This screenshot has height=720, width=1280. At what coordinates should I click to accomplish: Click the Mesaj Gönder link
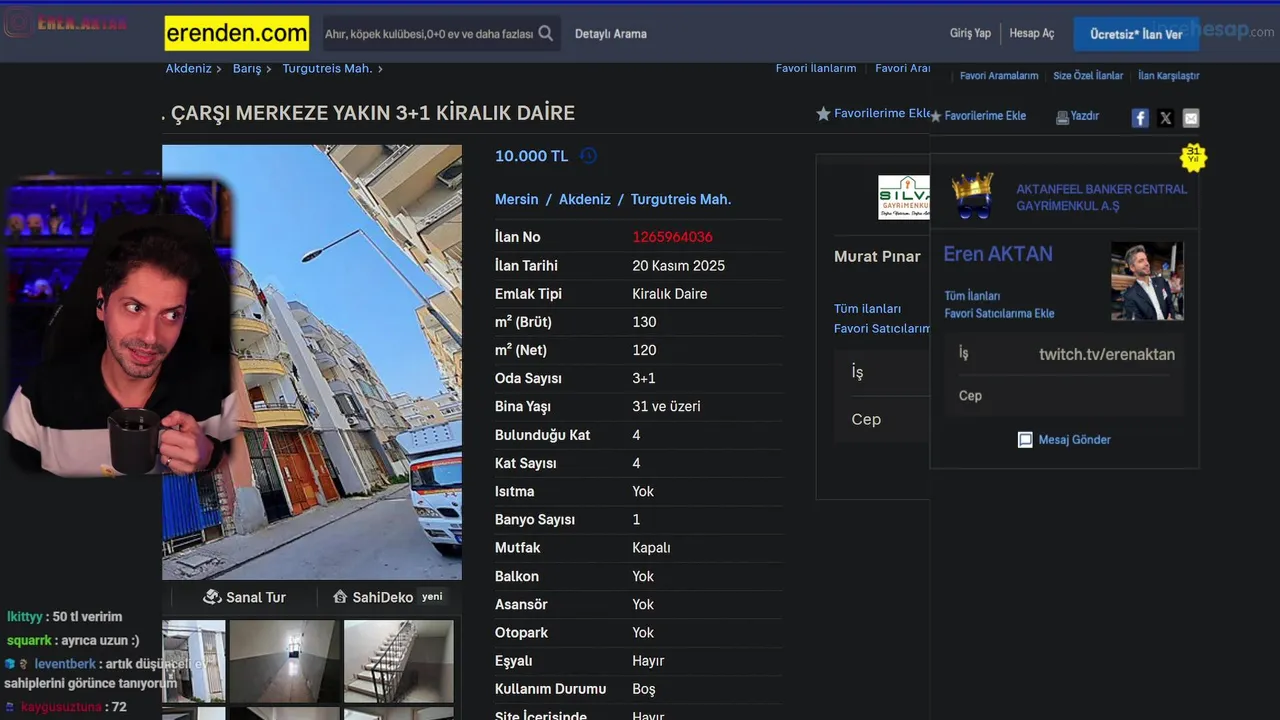click(1074, 440)
